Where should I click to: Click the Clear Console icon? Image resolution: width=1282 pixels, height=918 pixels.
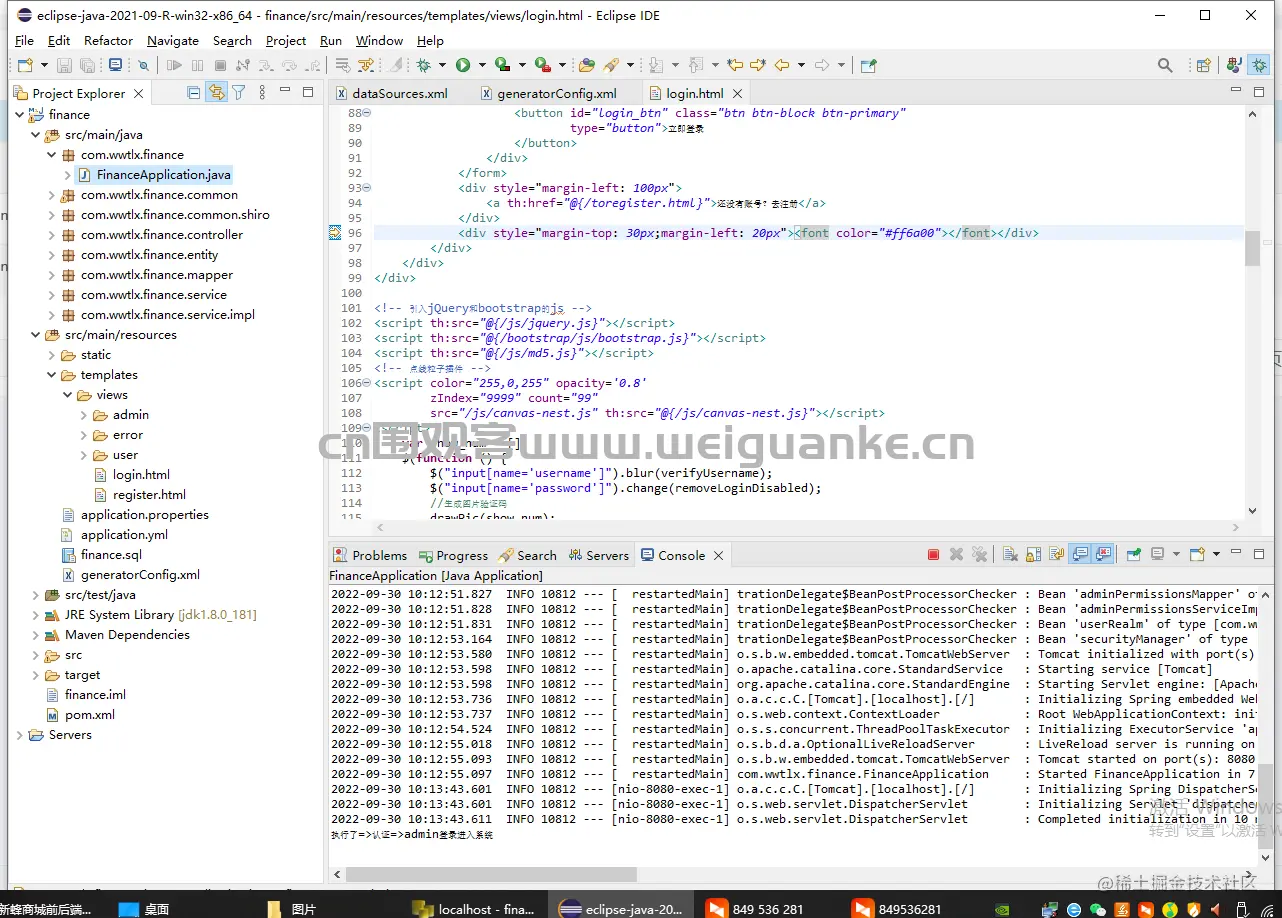coord(1010,554)
